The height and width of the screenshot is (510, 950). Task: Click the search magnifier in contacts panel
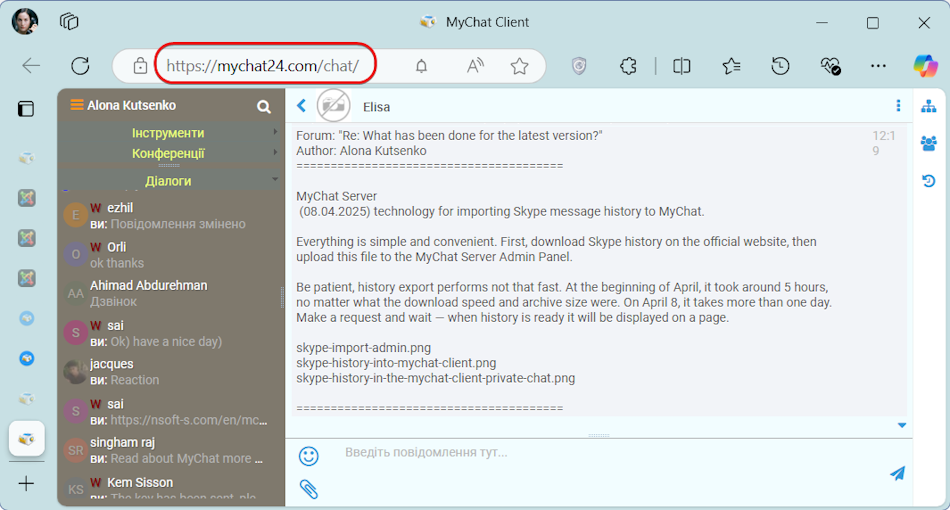(264, 107)
